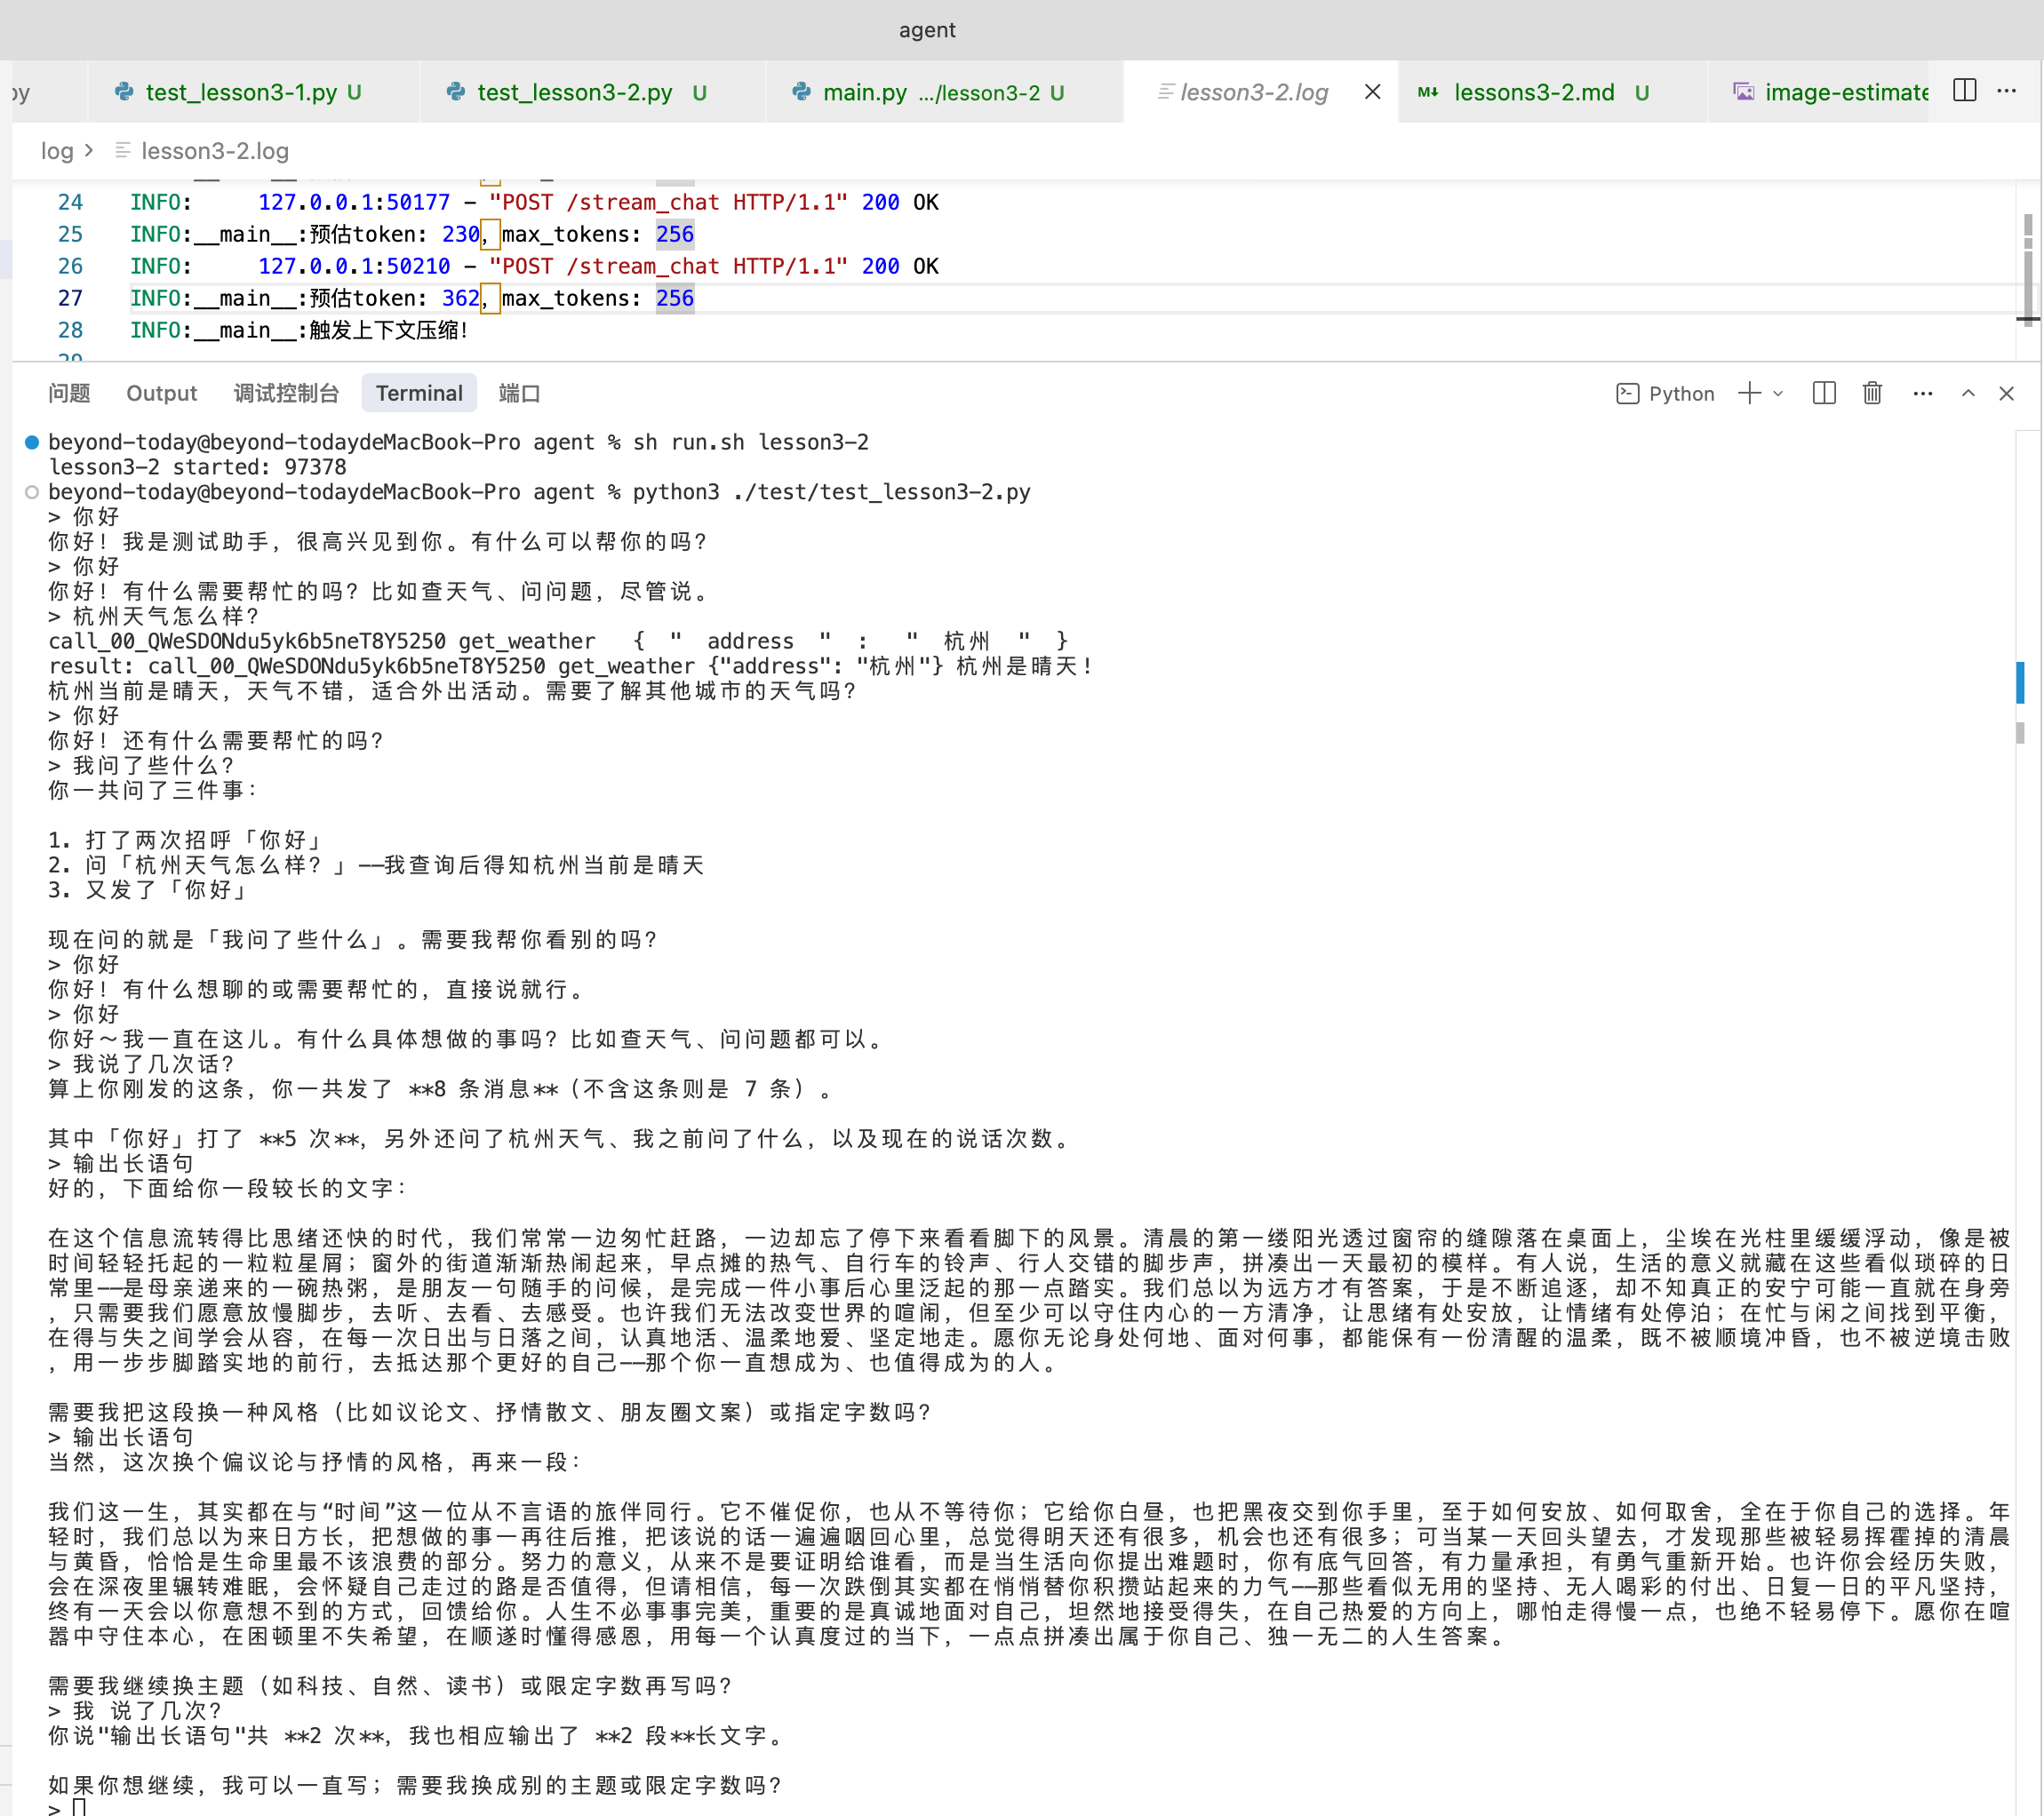
Task: Click log line number 27
Action: point(70,299)
